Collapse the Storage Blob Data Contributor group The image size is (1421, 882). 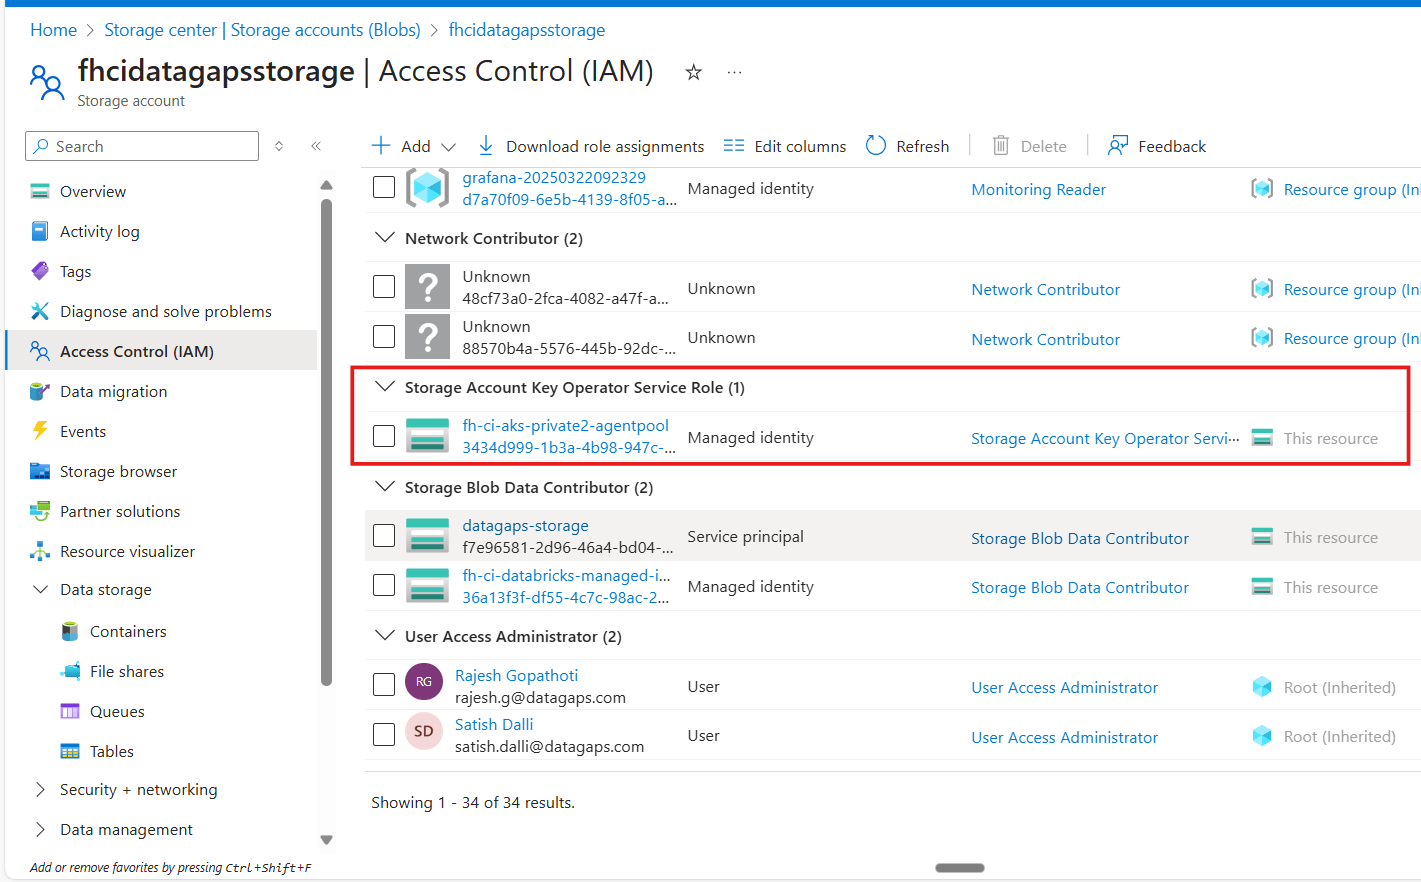coord(384,487)
